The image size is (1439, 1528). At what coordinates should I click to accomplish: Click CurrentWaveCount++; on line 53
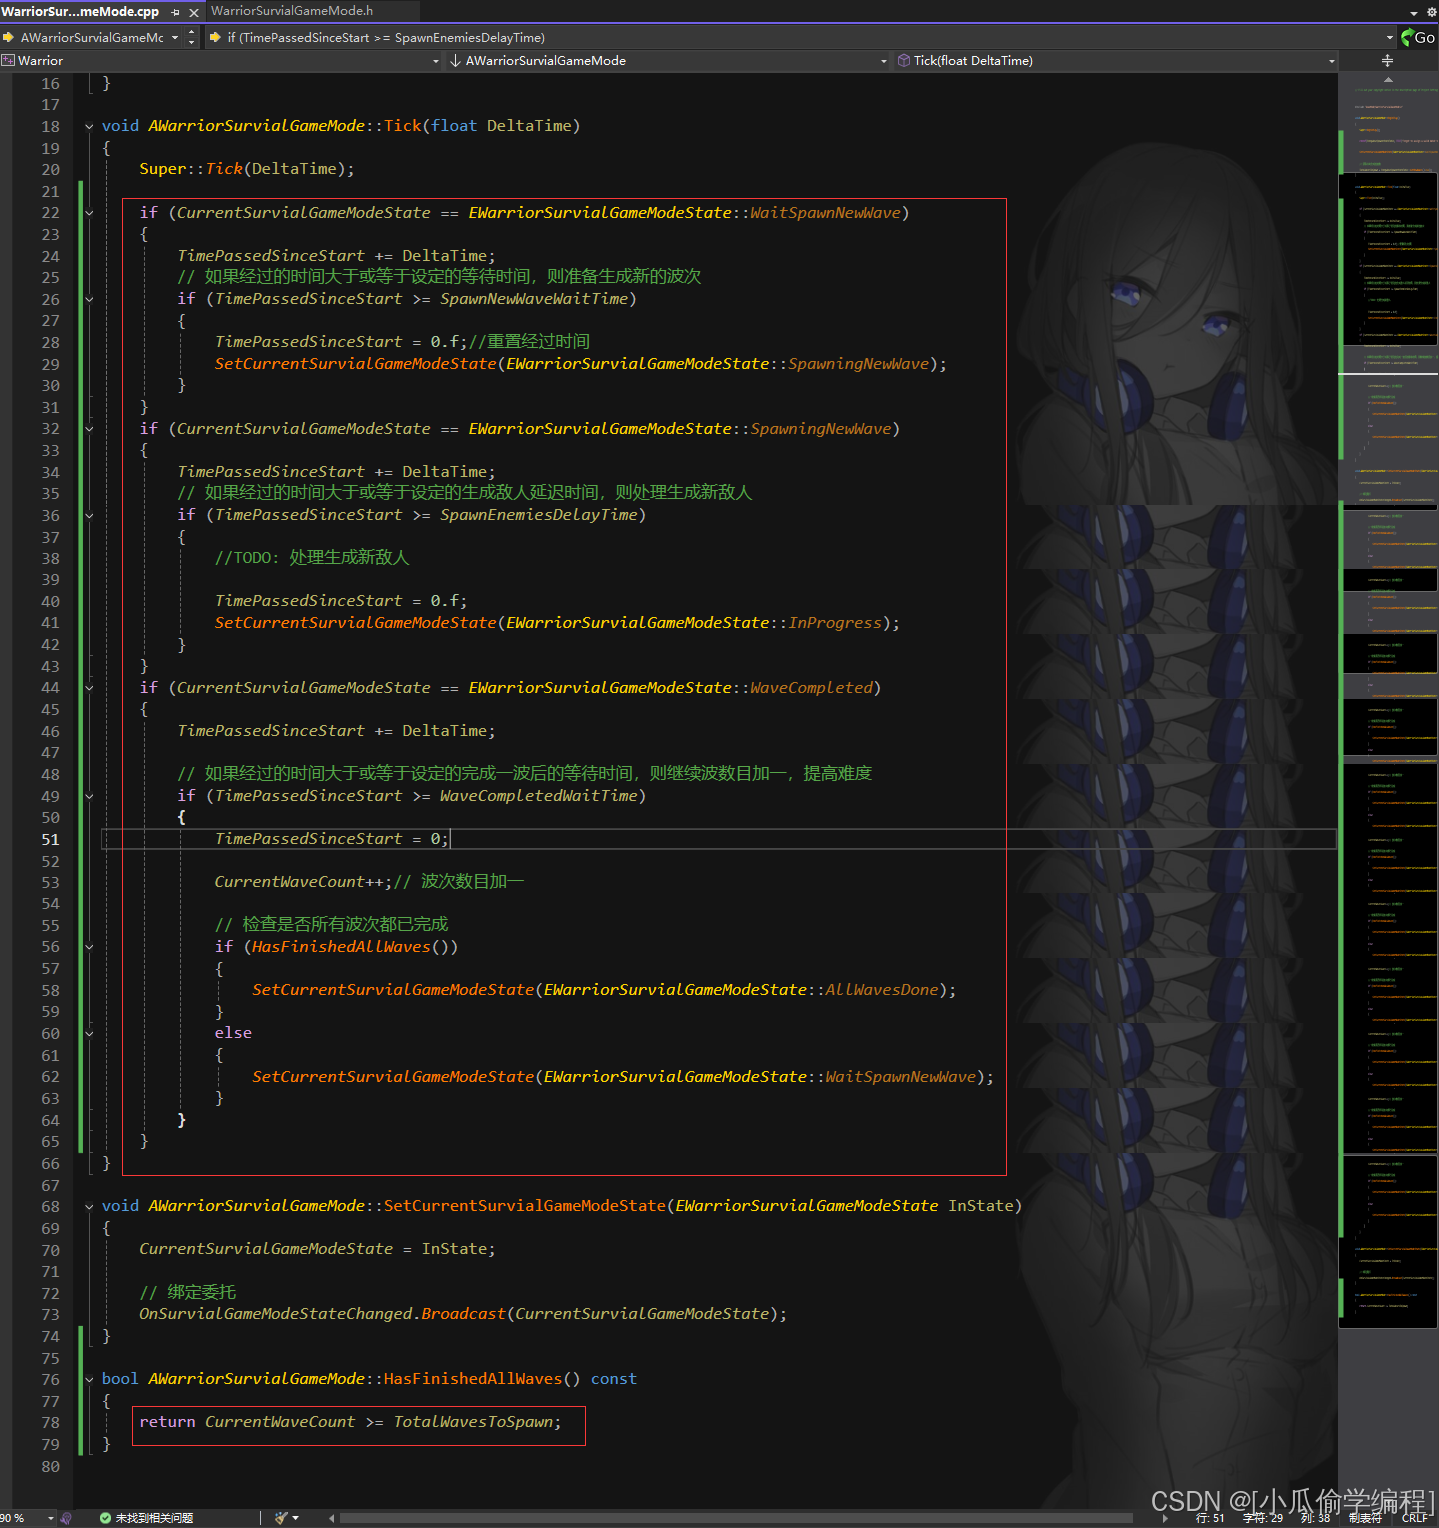[x=303, y=882]
